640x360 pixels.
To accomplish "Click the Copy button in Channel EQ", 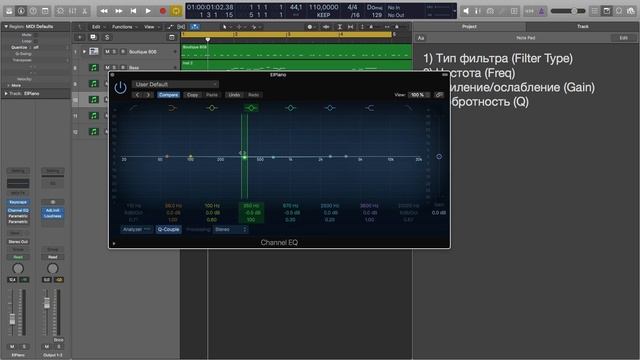I will (x=192, y=95).
